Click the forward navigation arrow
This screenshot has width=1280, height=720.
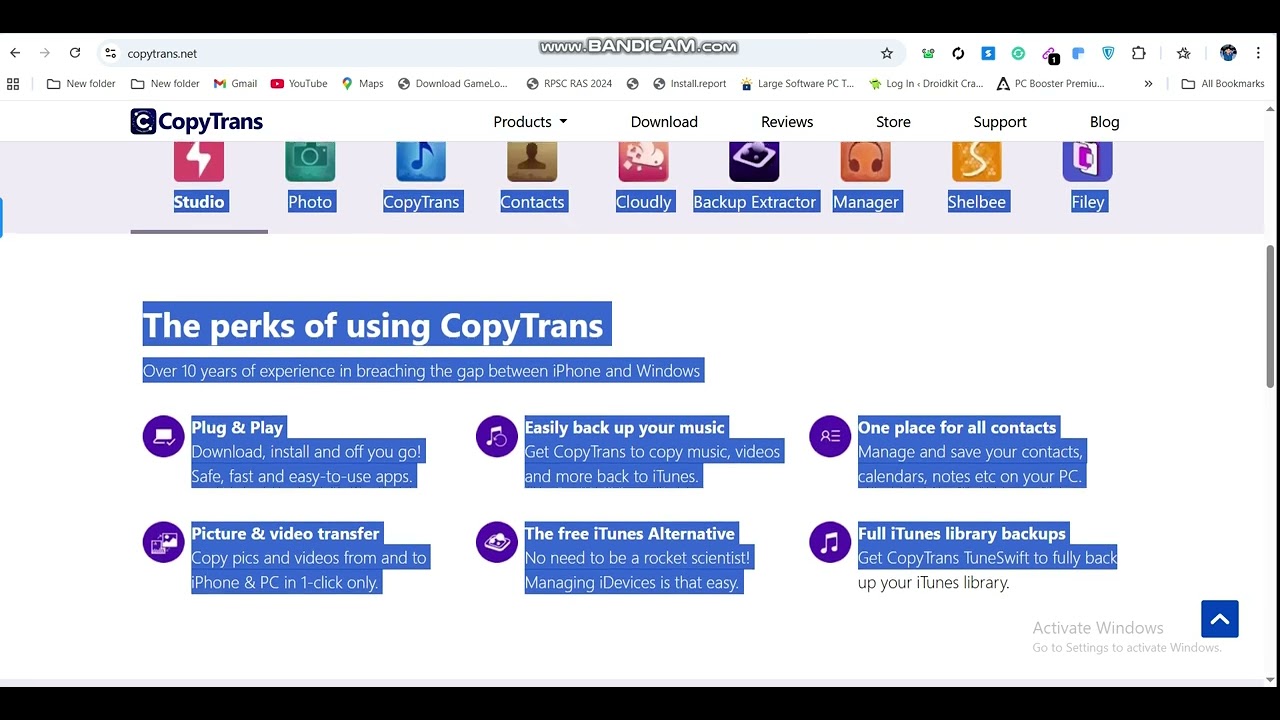[45, 53]
